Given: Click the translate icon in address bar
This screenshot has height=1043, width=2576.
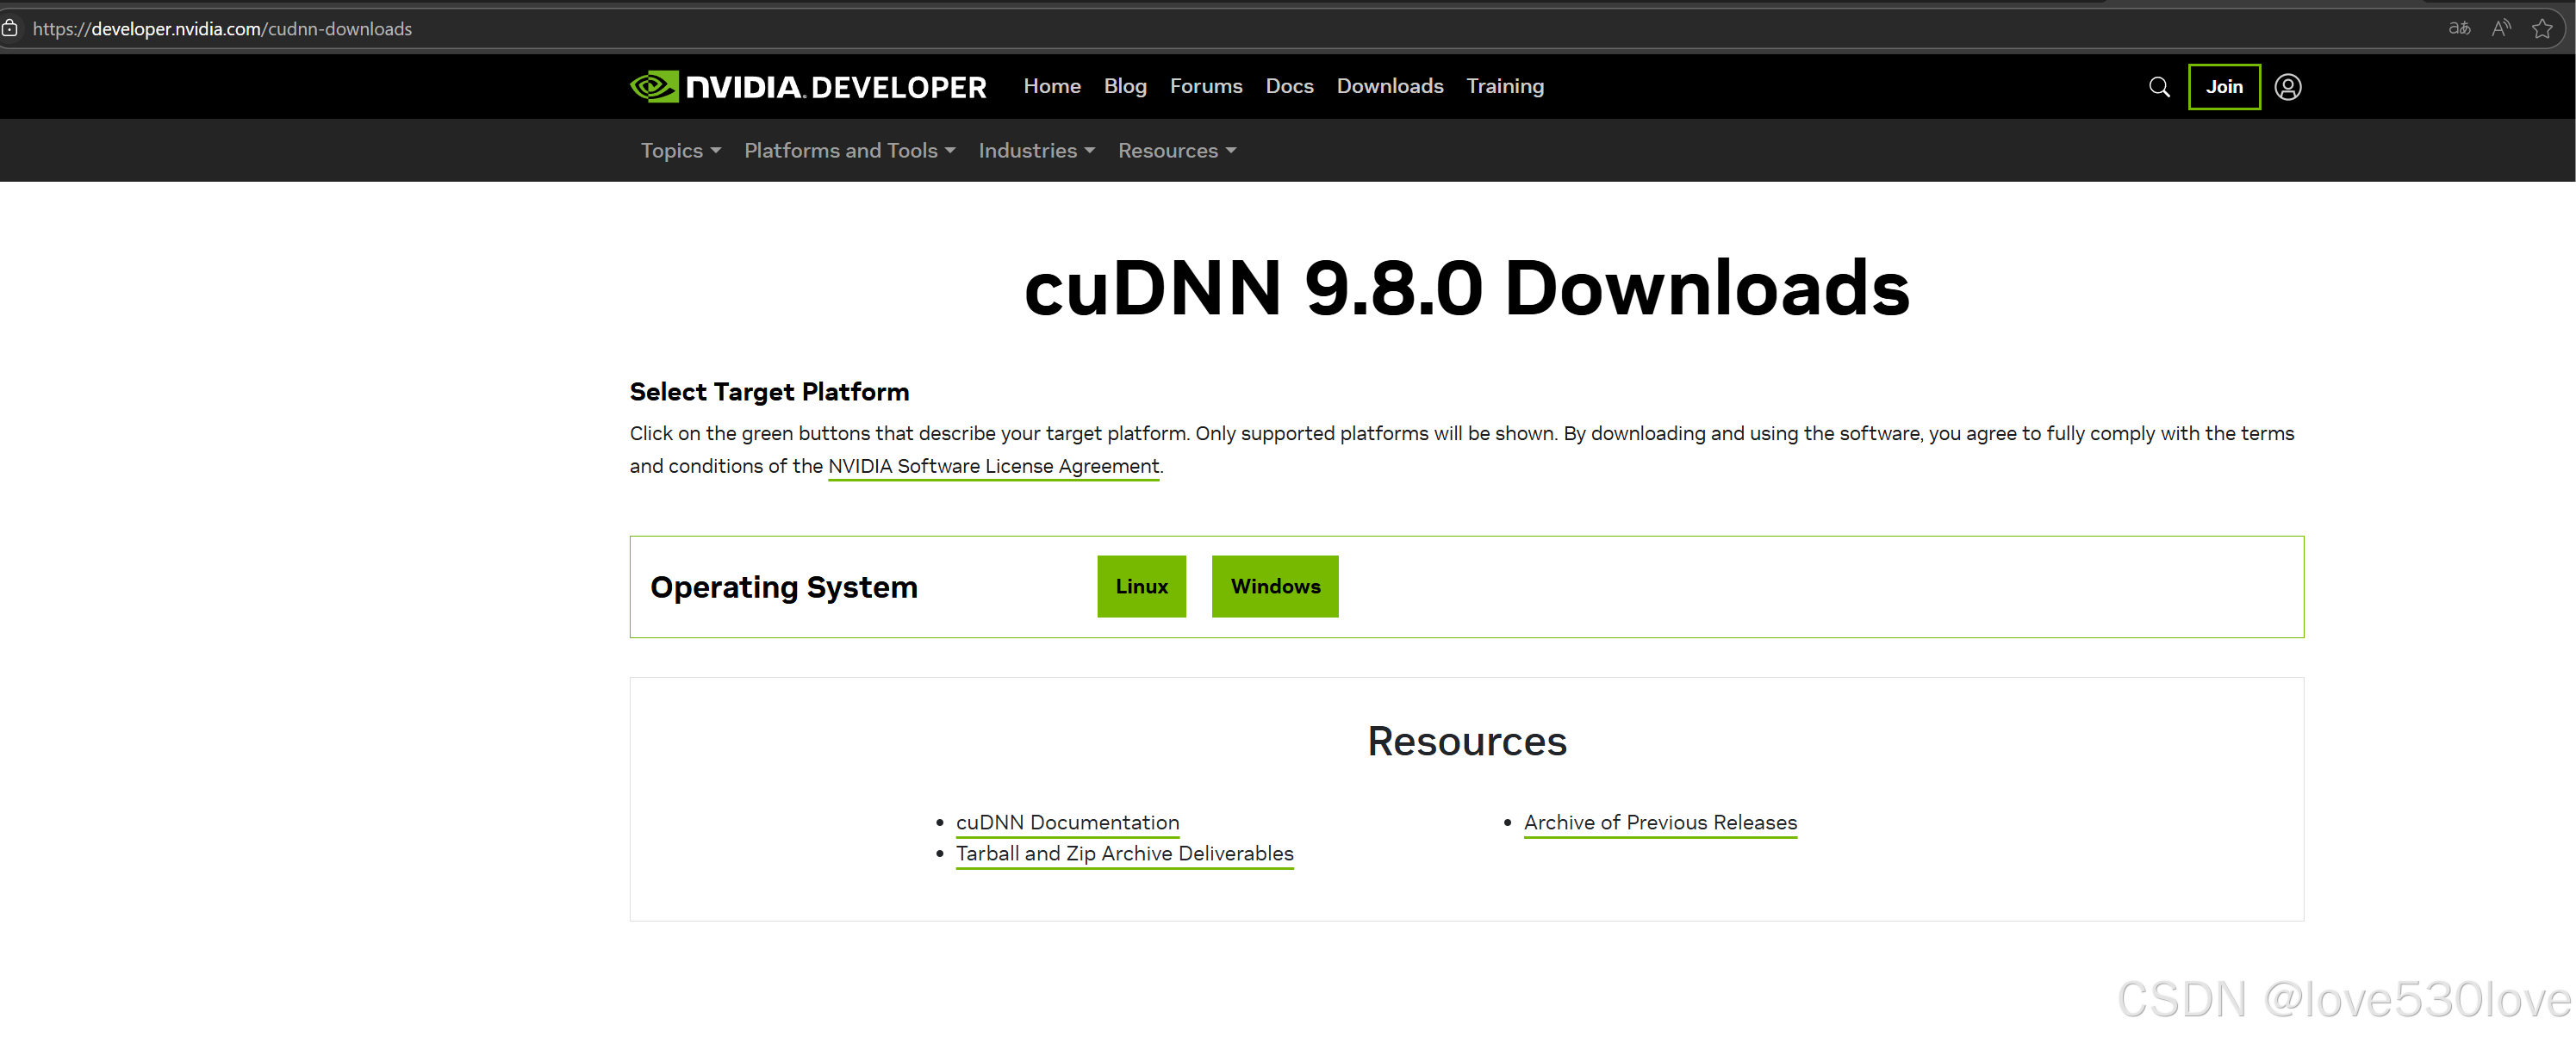Looking at the screenshot, I should click(x=2459, y=28).
